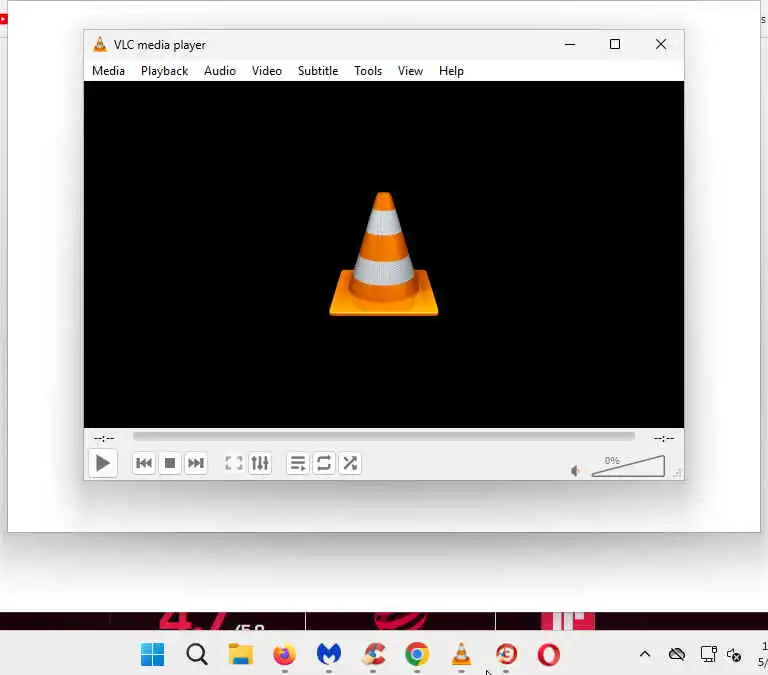Viewport: 768px width, 675px height.
Task: Open the Subtitle menu
Action: (x=318, y=71)
